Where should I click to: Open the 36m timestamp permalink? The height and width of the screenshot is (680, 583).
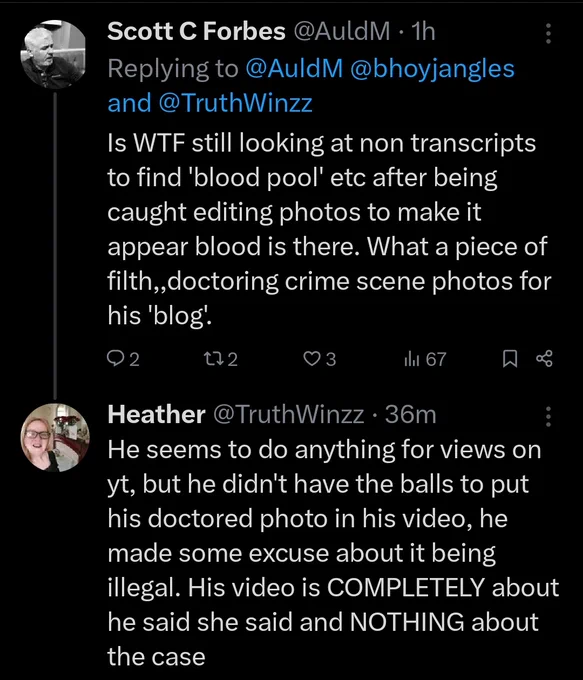click(x=410, y=414)
